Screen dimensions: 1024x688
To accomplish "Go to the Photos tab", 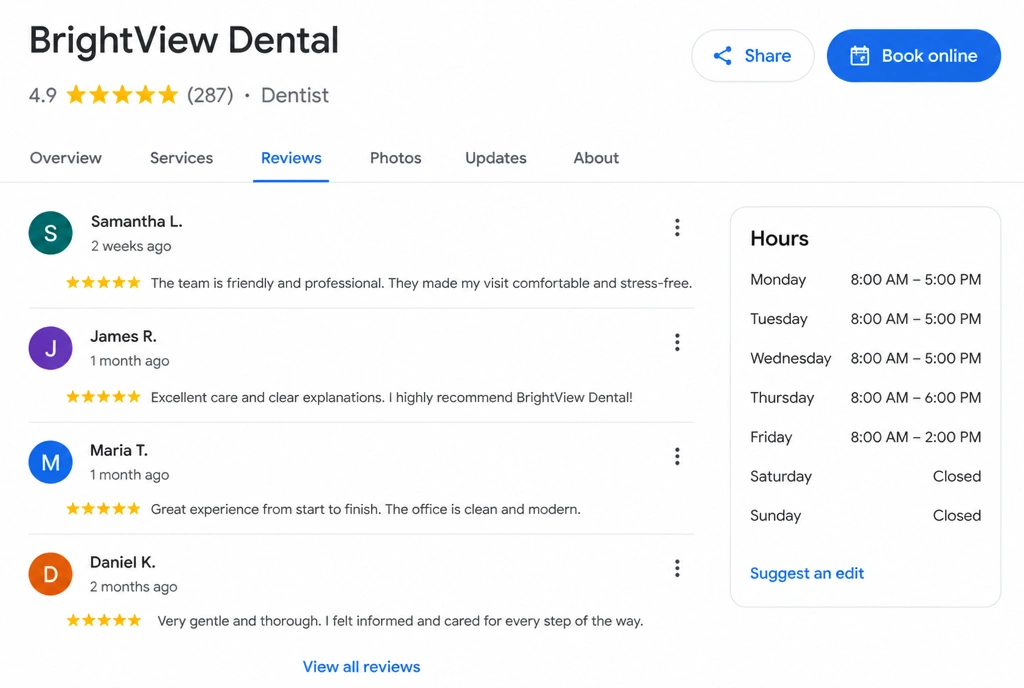I will click(396, 158).
